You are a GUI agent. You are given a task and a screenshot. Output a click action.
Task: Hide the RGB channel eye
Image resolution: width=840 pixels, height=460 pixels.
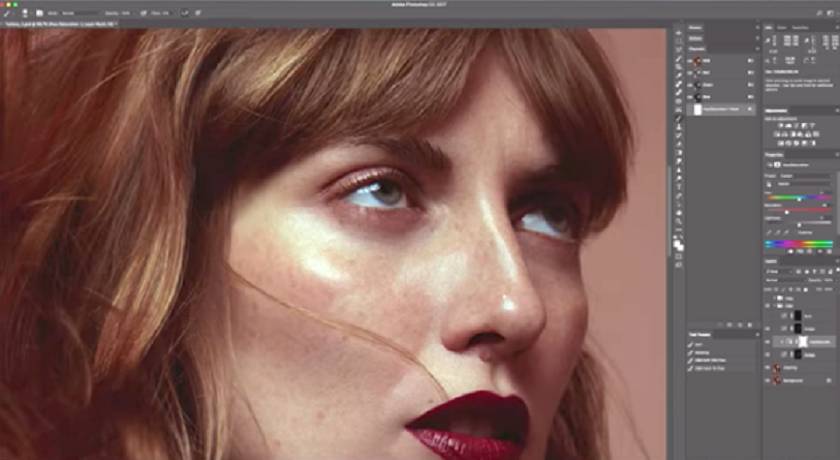click(691, 61)
